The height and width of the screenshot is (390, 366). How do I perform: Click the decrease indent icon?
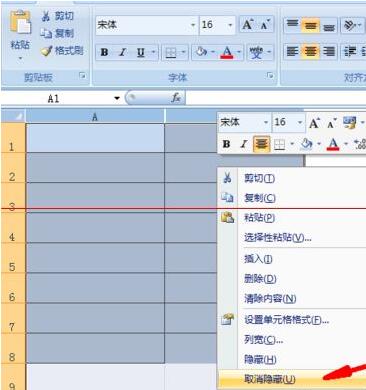(350, 52)
